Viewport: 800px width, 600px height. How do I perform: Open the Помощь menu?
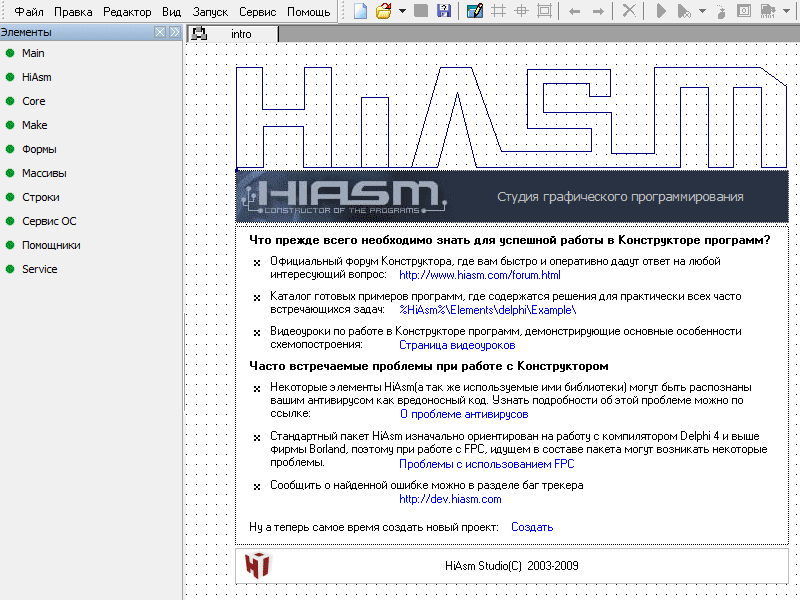pos(308,12)
